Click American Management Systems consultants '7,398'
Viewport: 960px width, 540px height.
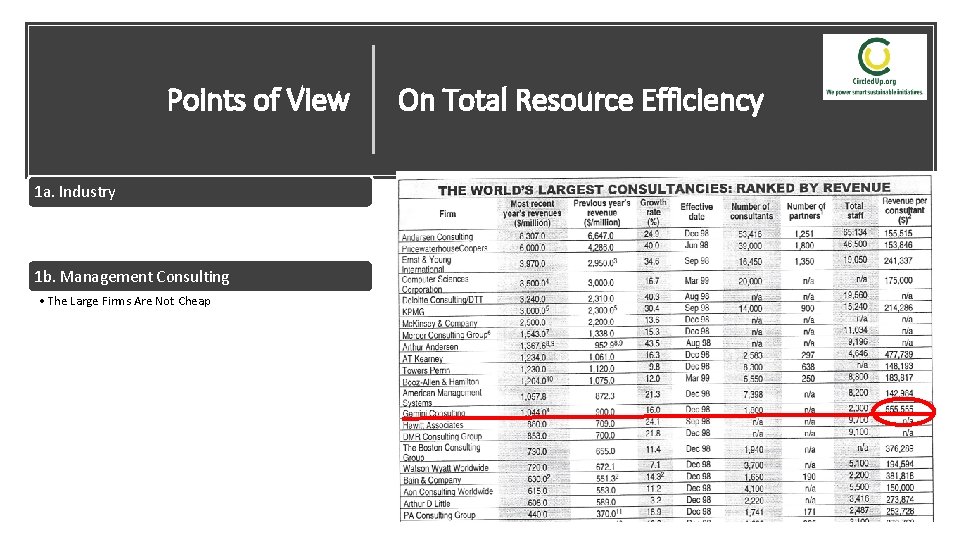[753, 394]
